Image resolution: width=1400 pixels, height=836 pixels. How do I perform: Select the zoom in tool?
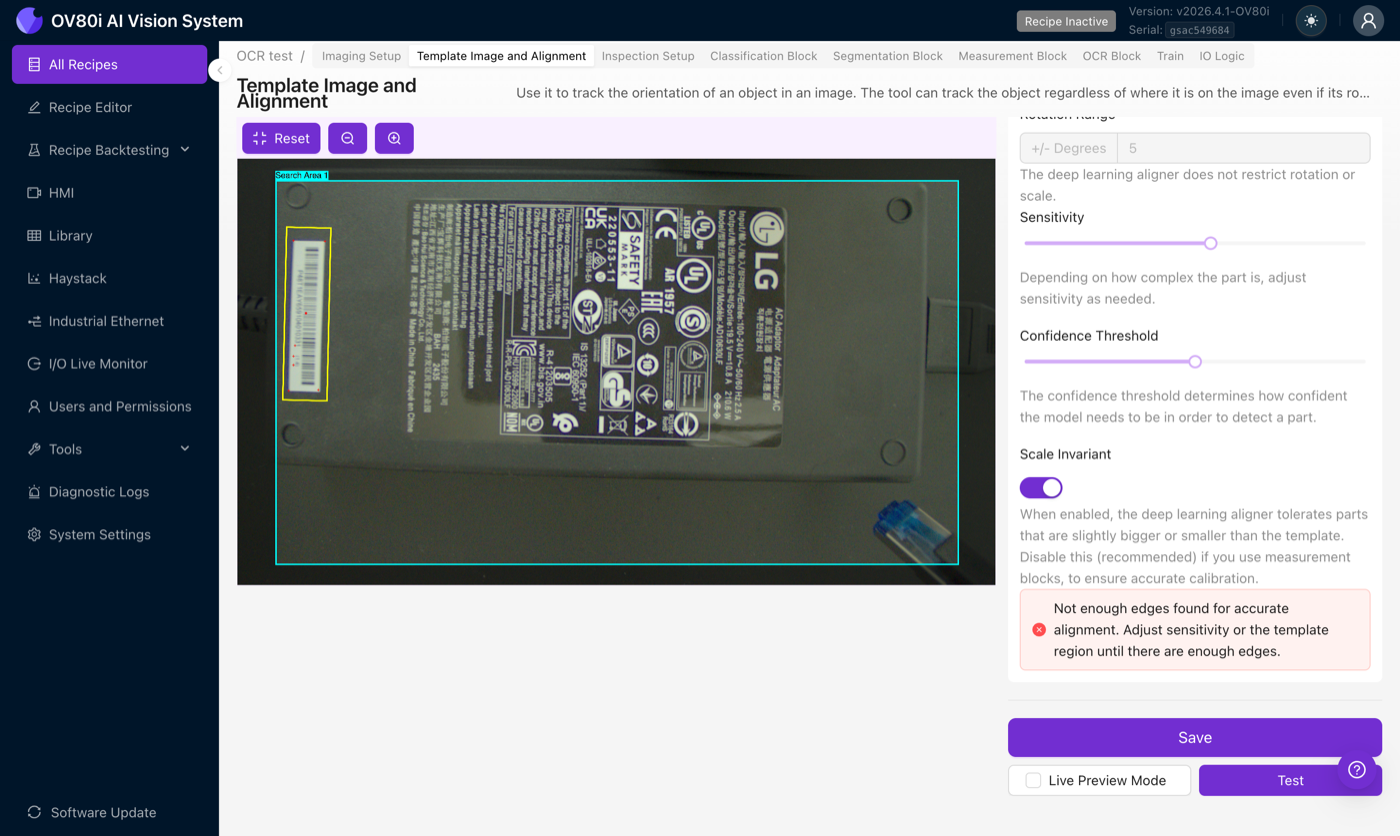click(394, 138)
